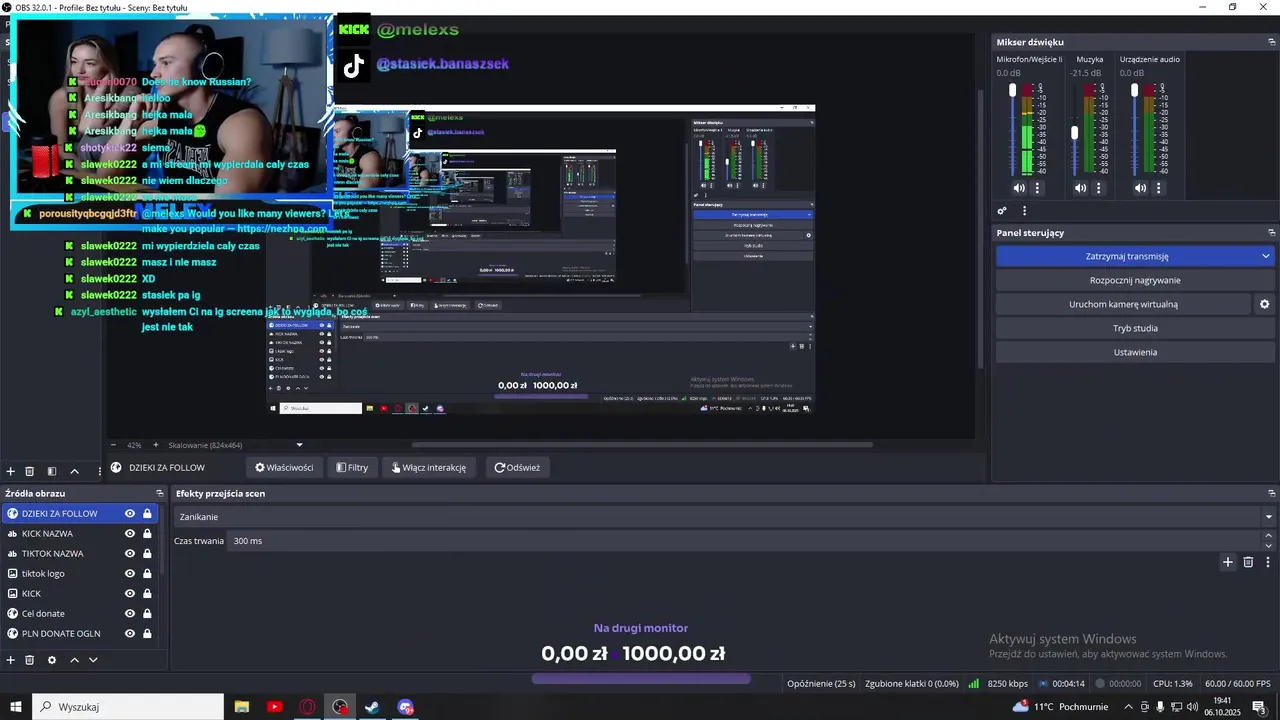
Task: Unlock the PLN DONATE OGLN source
Action: (x=147, y=633)
